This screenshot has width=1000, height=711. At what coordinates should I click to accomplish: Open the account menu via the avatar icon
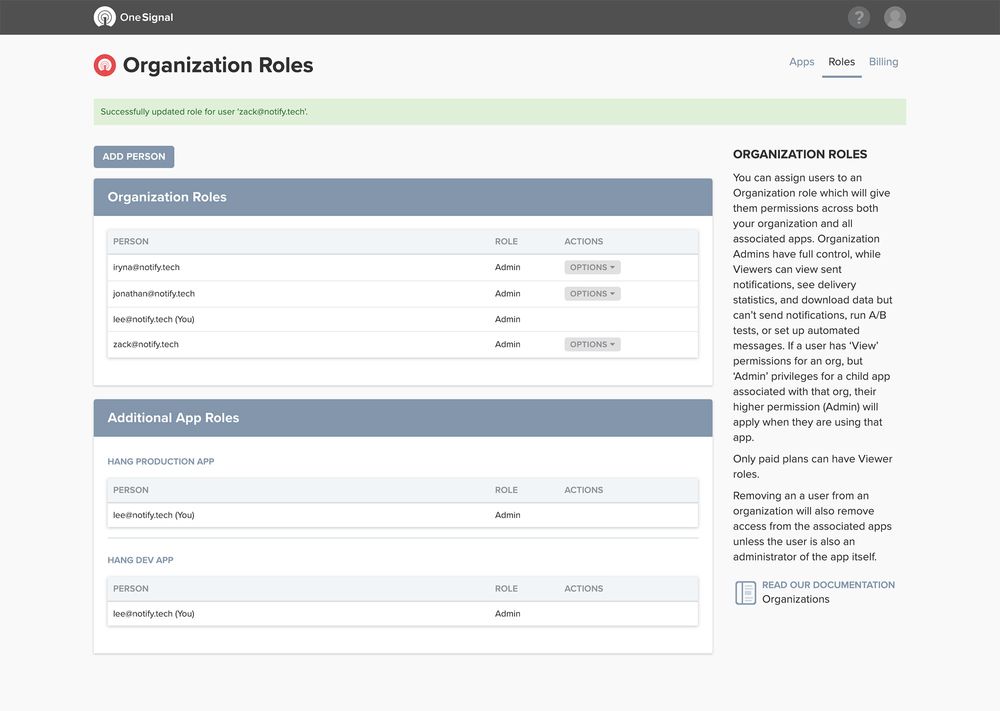pos(894,16)
